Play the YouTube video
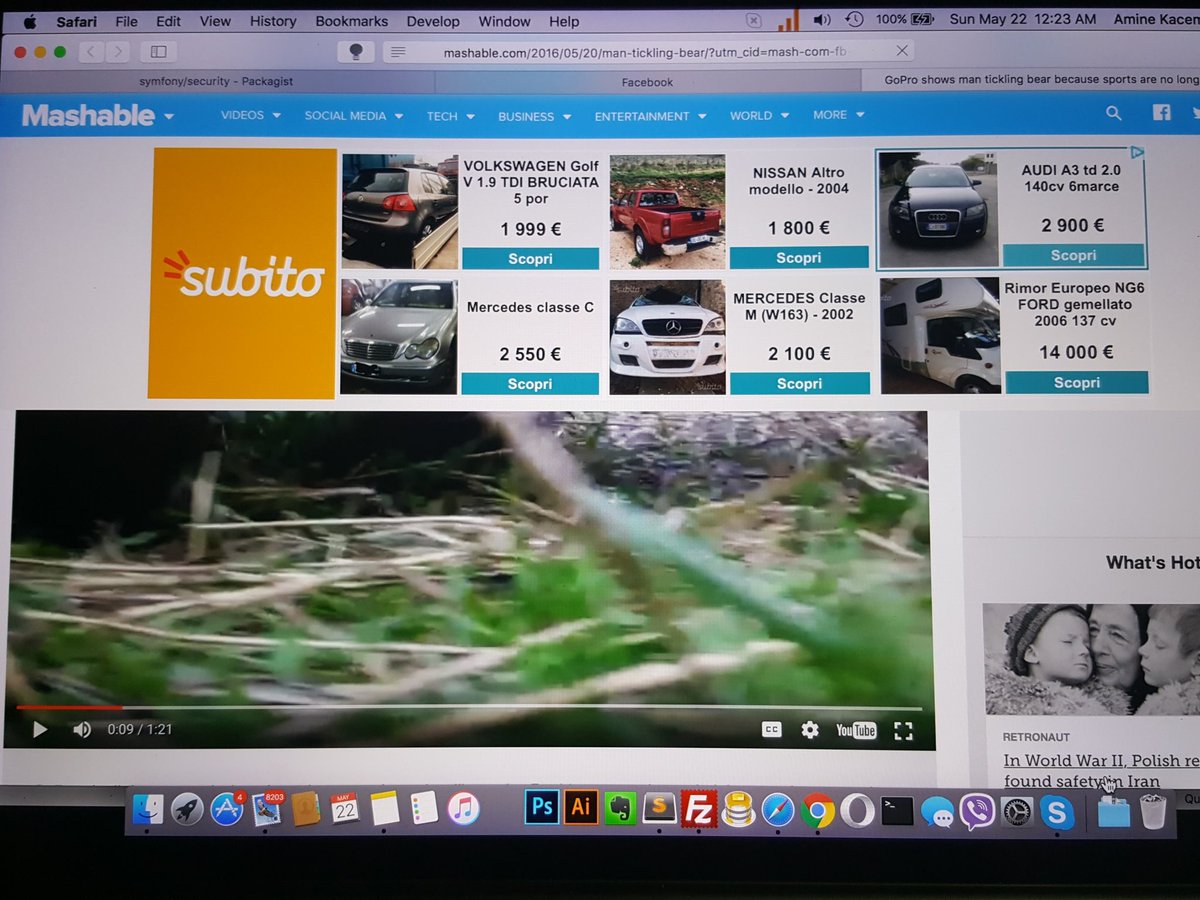This screenshot has height=900, width=1200. tap(40, 730)
